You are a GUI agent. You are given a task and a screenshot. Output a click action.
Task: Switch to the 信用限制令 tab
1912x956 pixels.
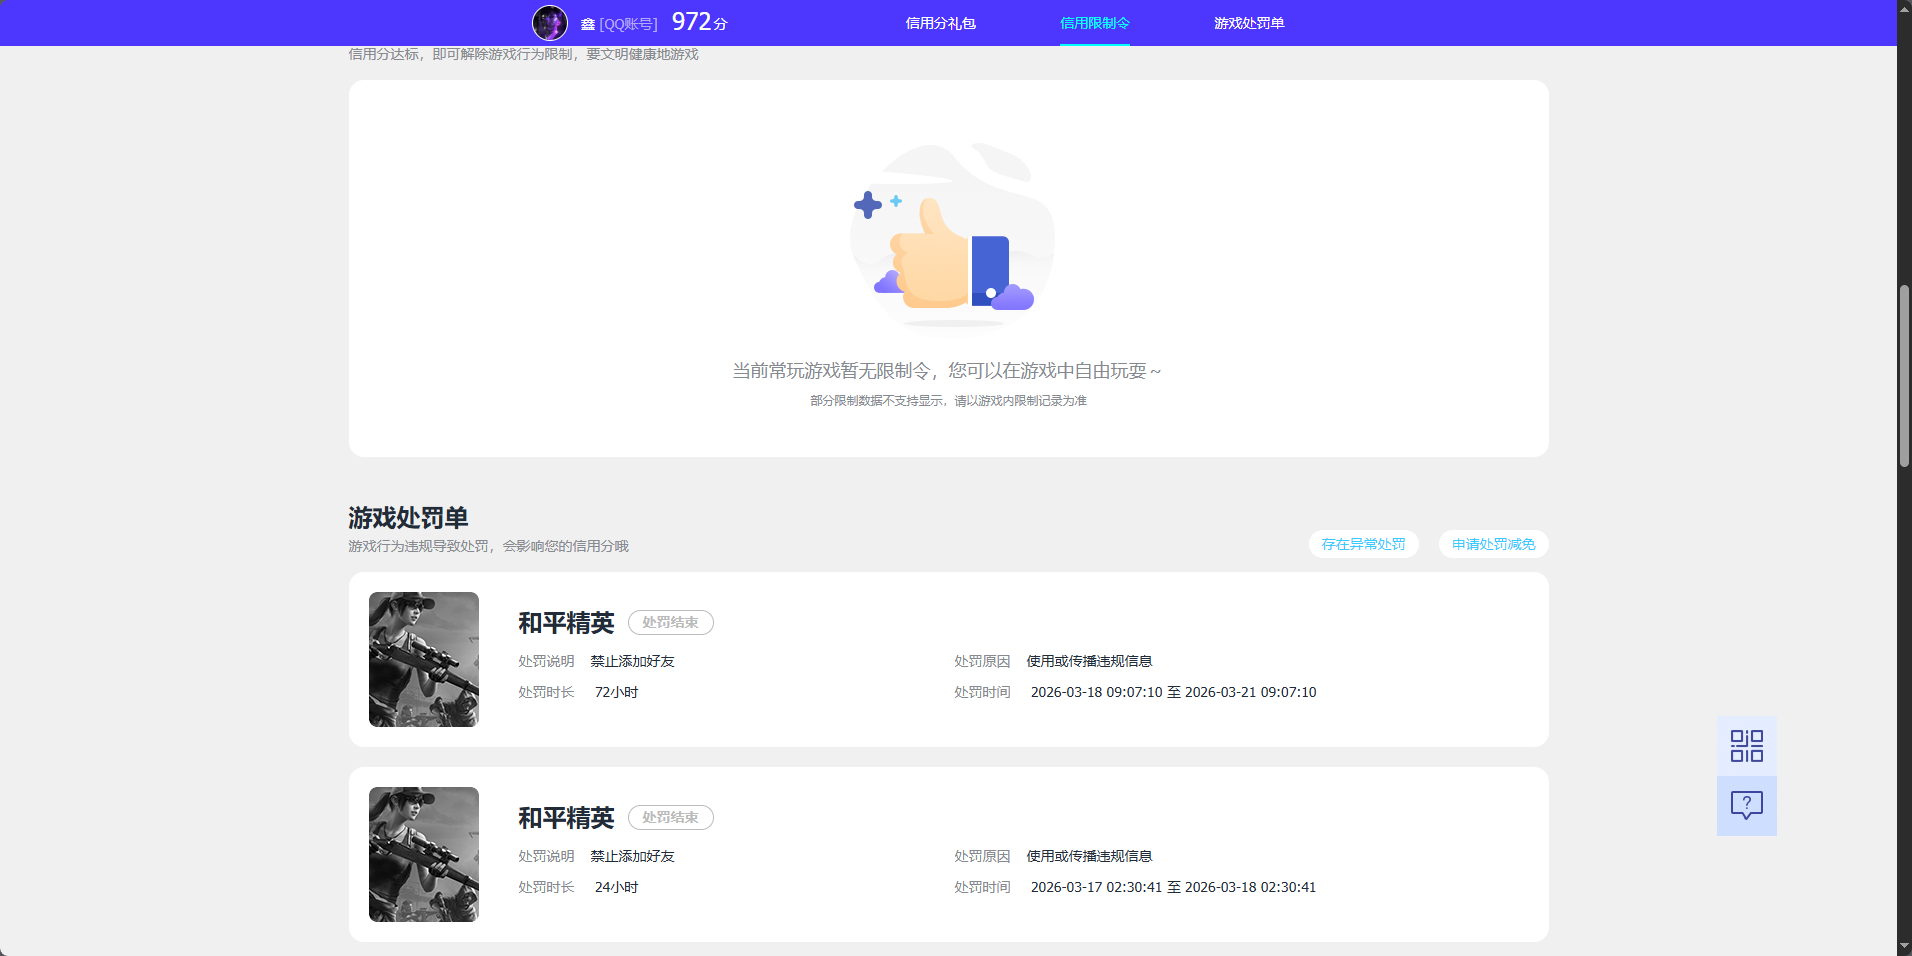coord(1095,23)
